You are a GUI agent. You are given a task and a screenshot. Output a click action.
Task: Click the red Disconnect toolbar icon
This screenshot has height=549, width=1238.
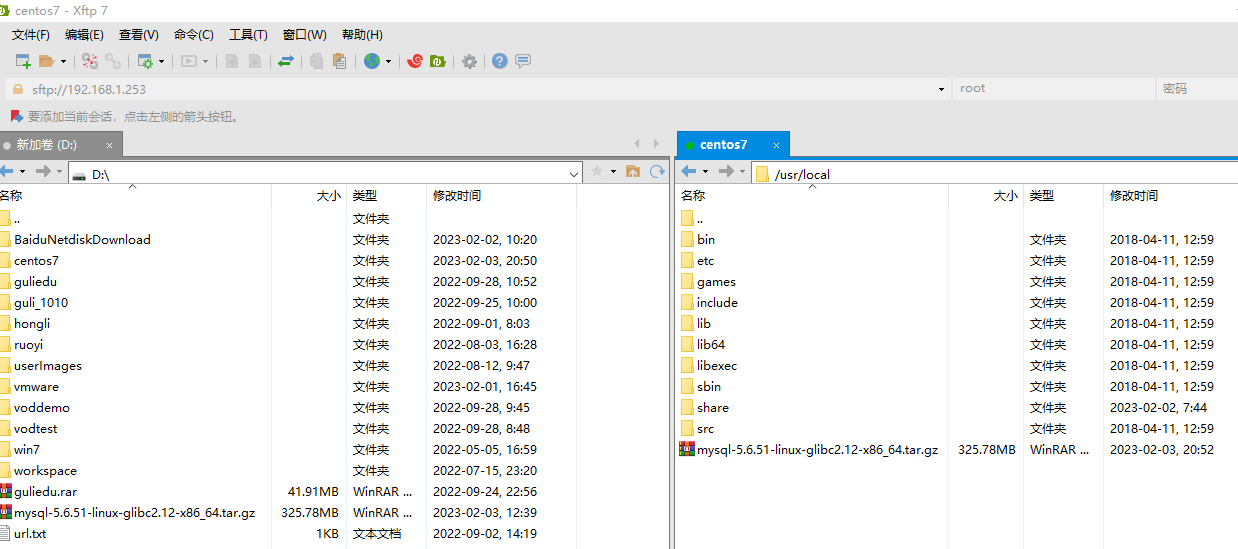click(91, 61)
